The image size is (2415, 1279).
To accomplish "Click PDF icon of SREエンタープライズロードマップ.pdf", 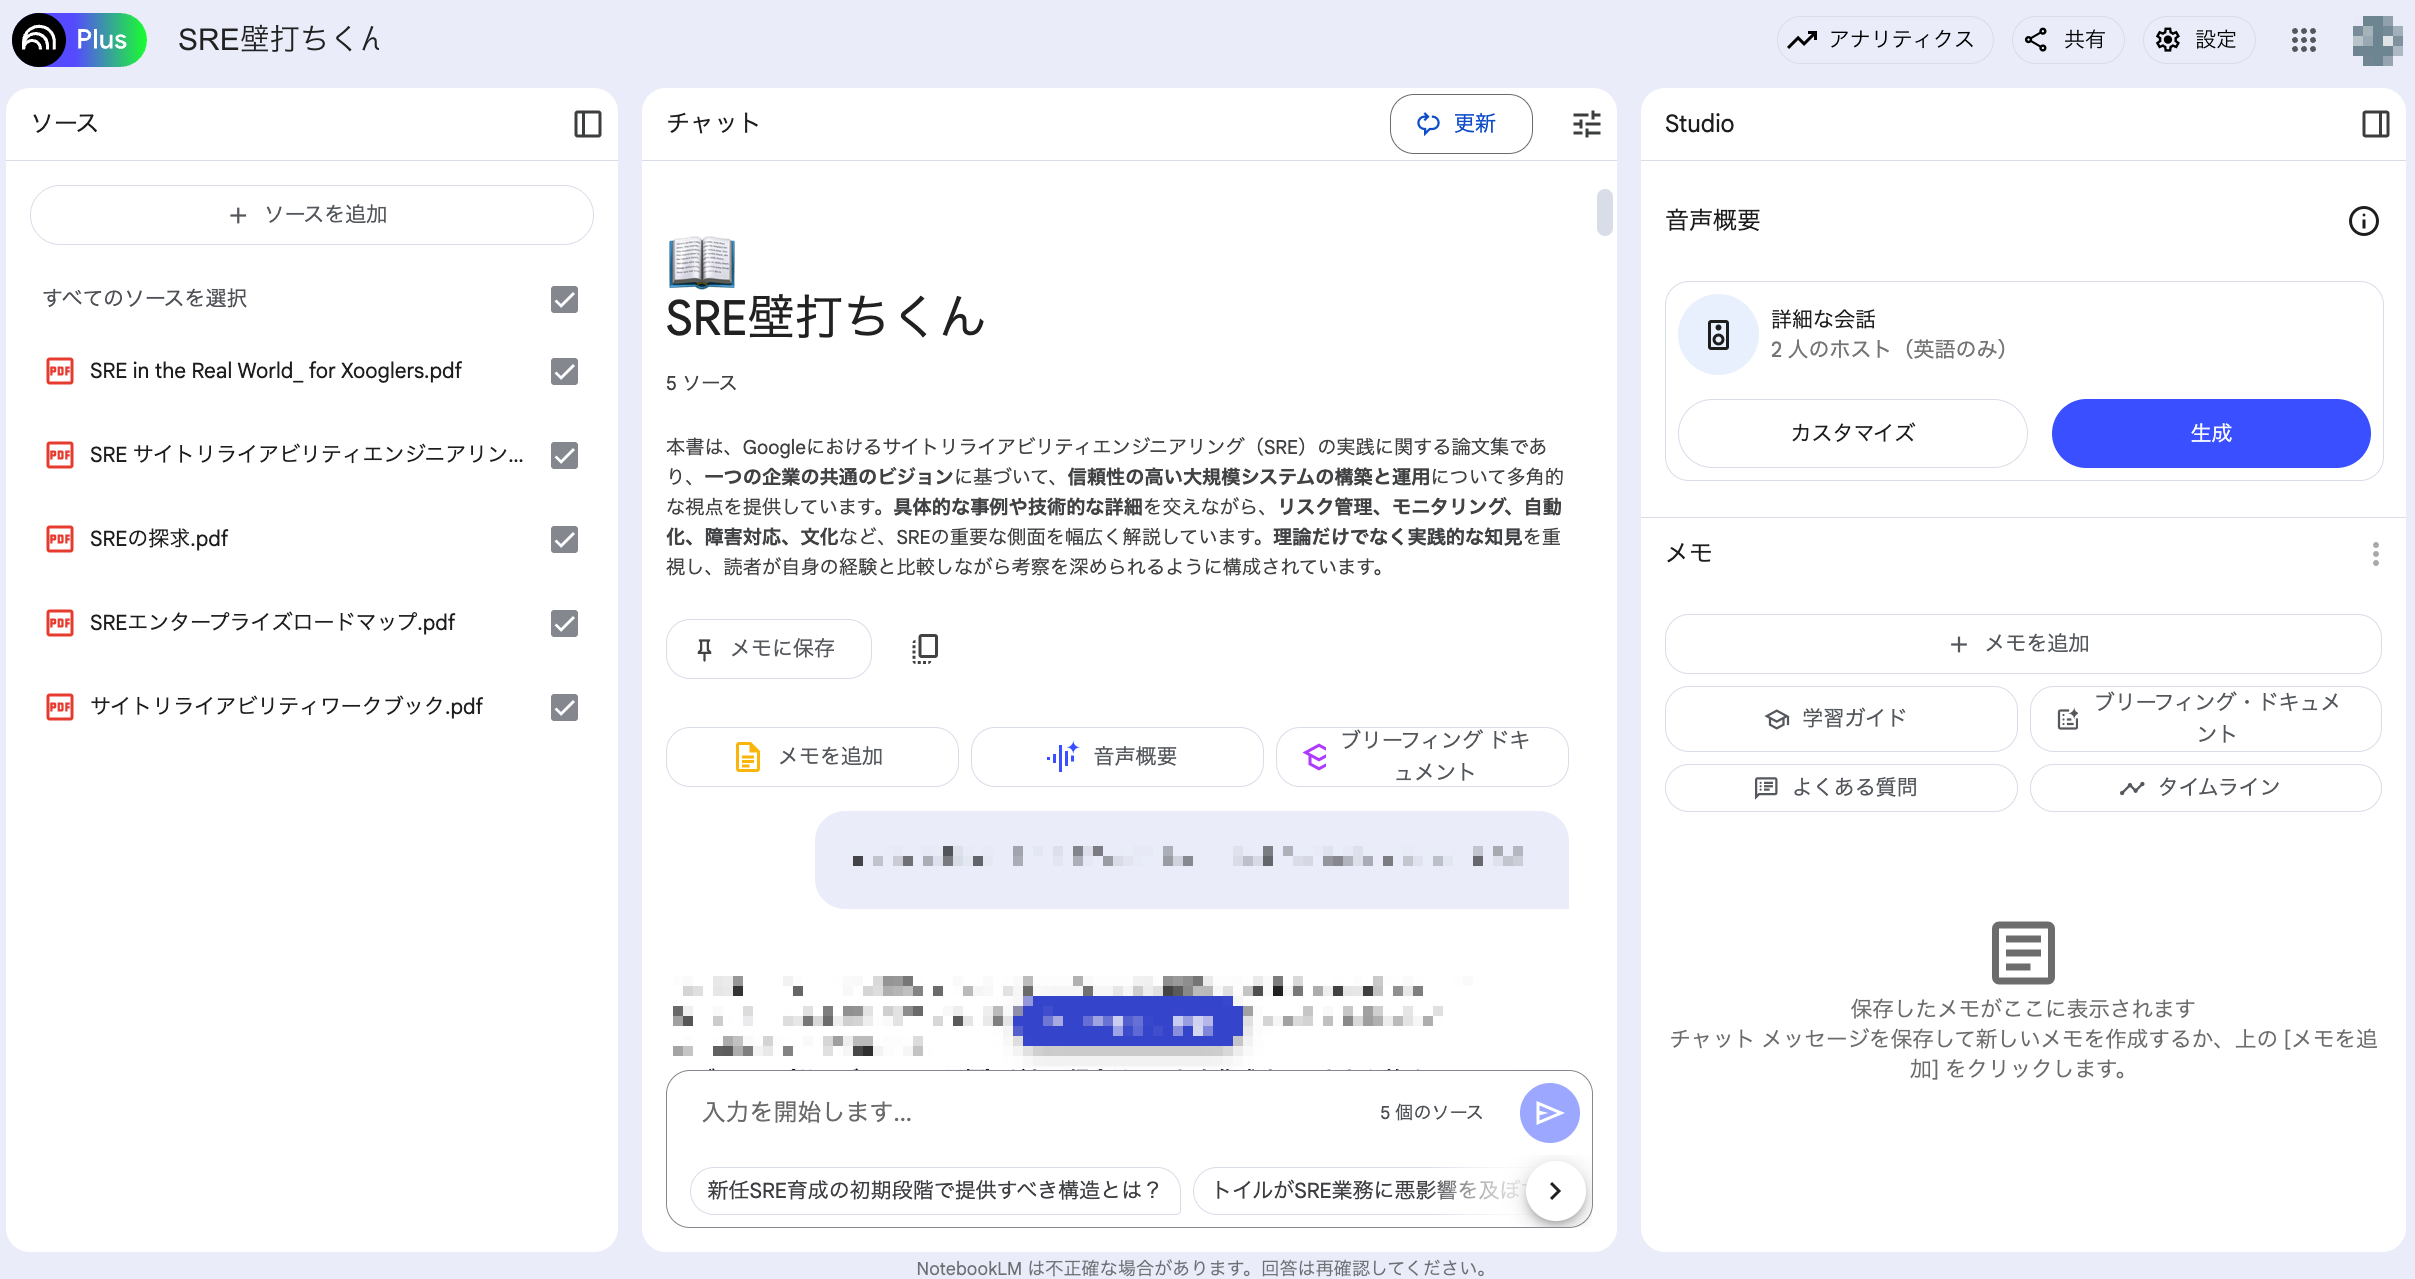I will coord(60,623).
